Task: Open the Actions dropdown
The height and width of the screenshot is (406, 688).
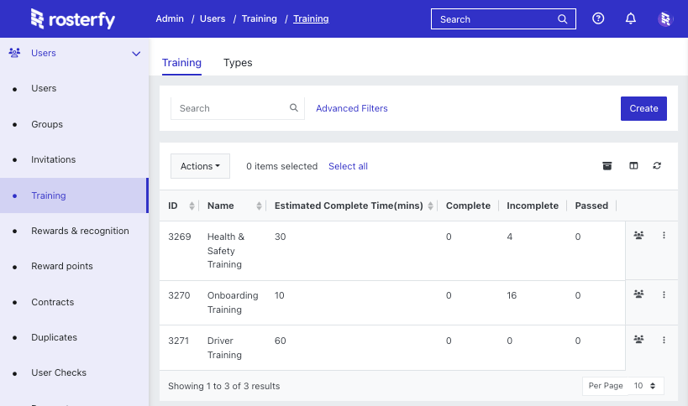Action: click(x=200, y=166)
